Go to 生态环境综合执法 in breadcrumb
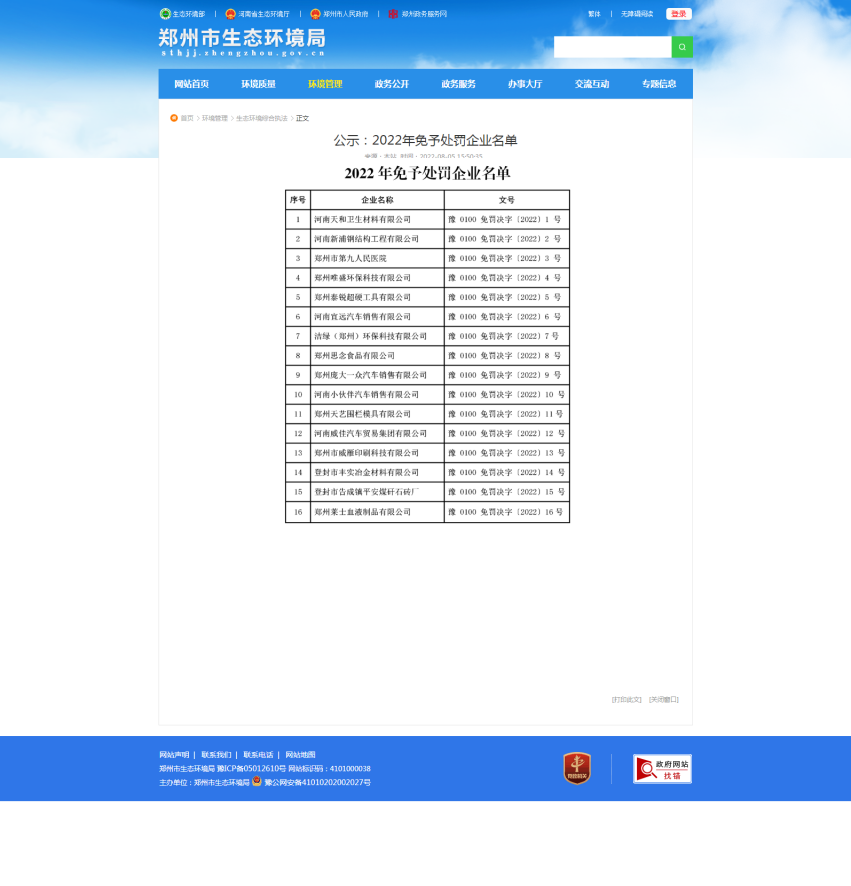The height and width of the screenshot is (886, 851). [262, 118]
